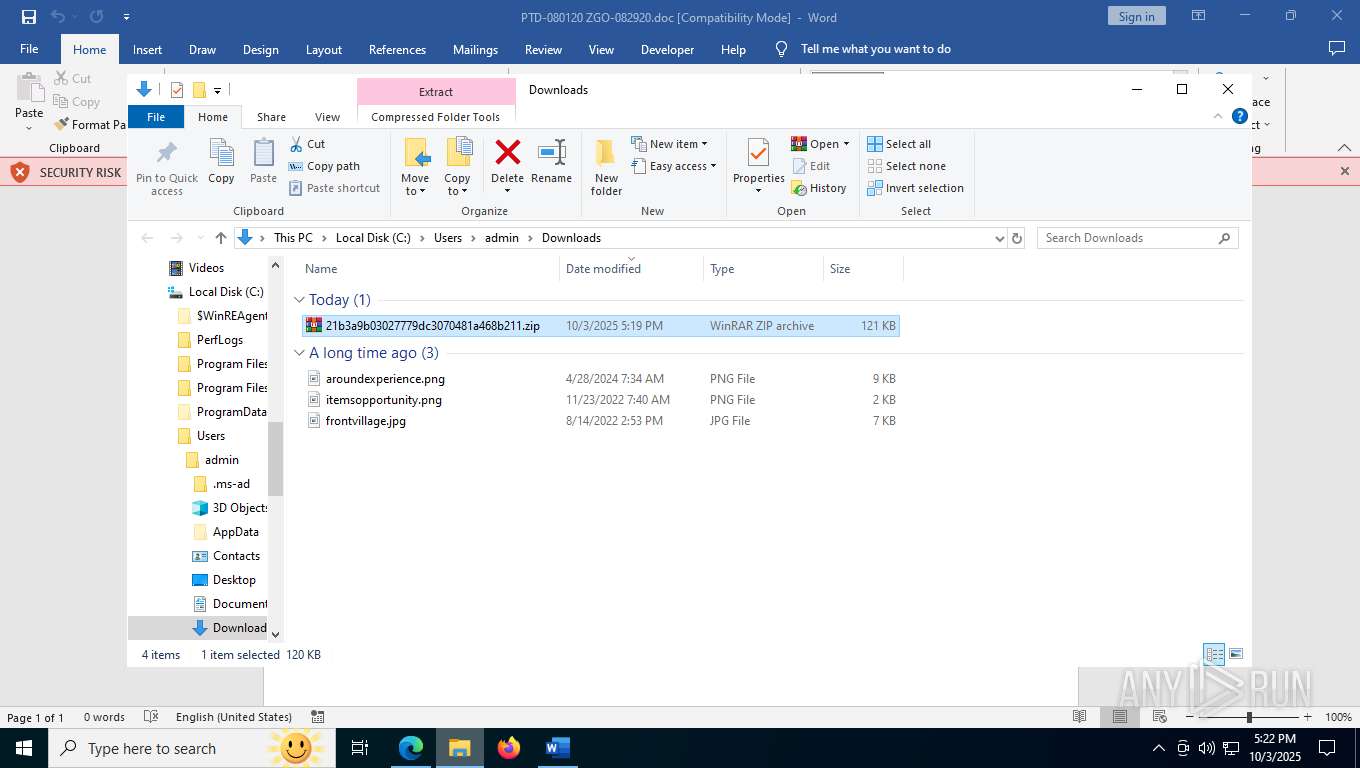Open Word References tab
Viewport: 1360px width, 768px height.
pos(397,49)
